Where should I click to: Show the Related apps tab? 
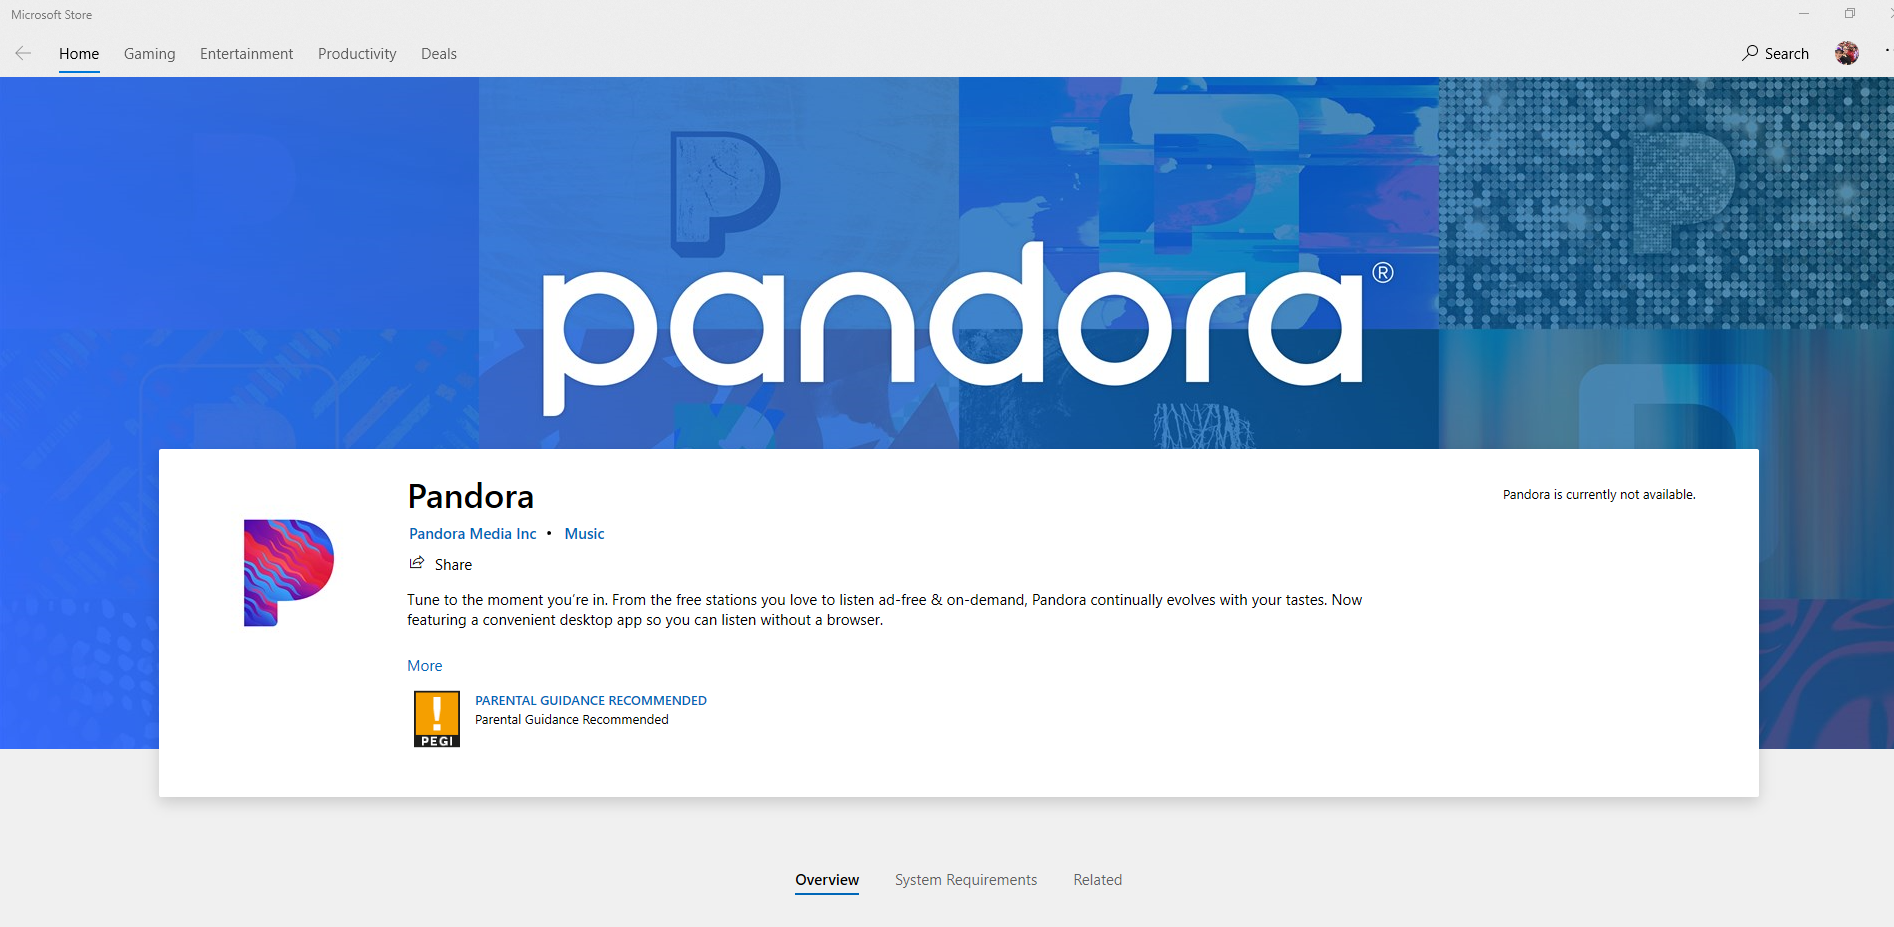[x=1097, y=880]
